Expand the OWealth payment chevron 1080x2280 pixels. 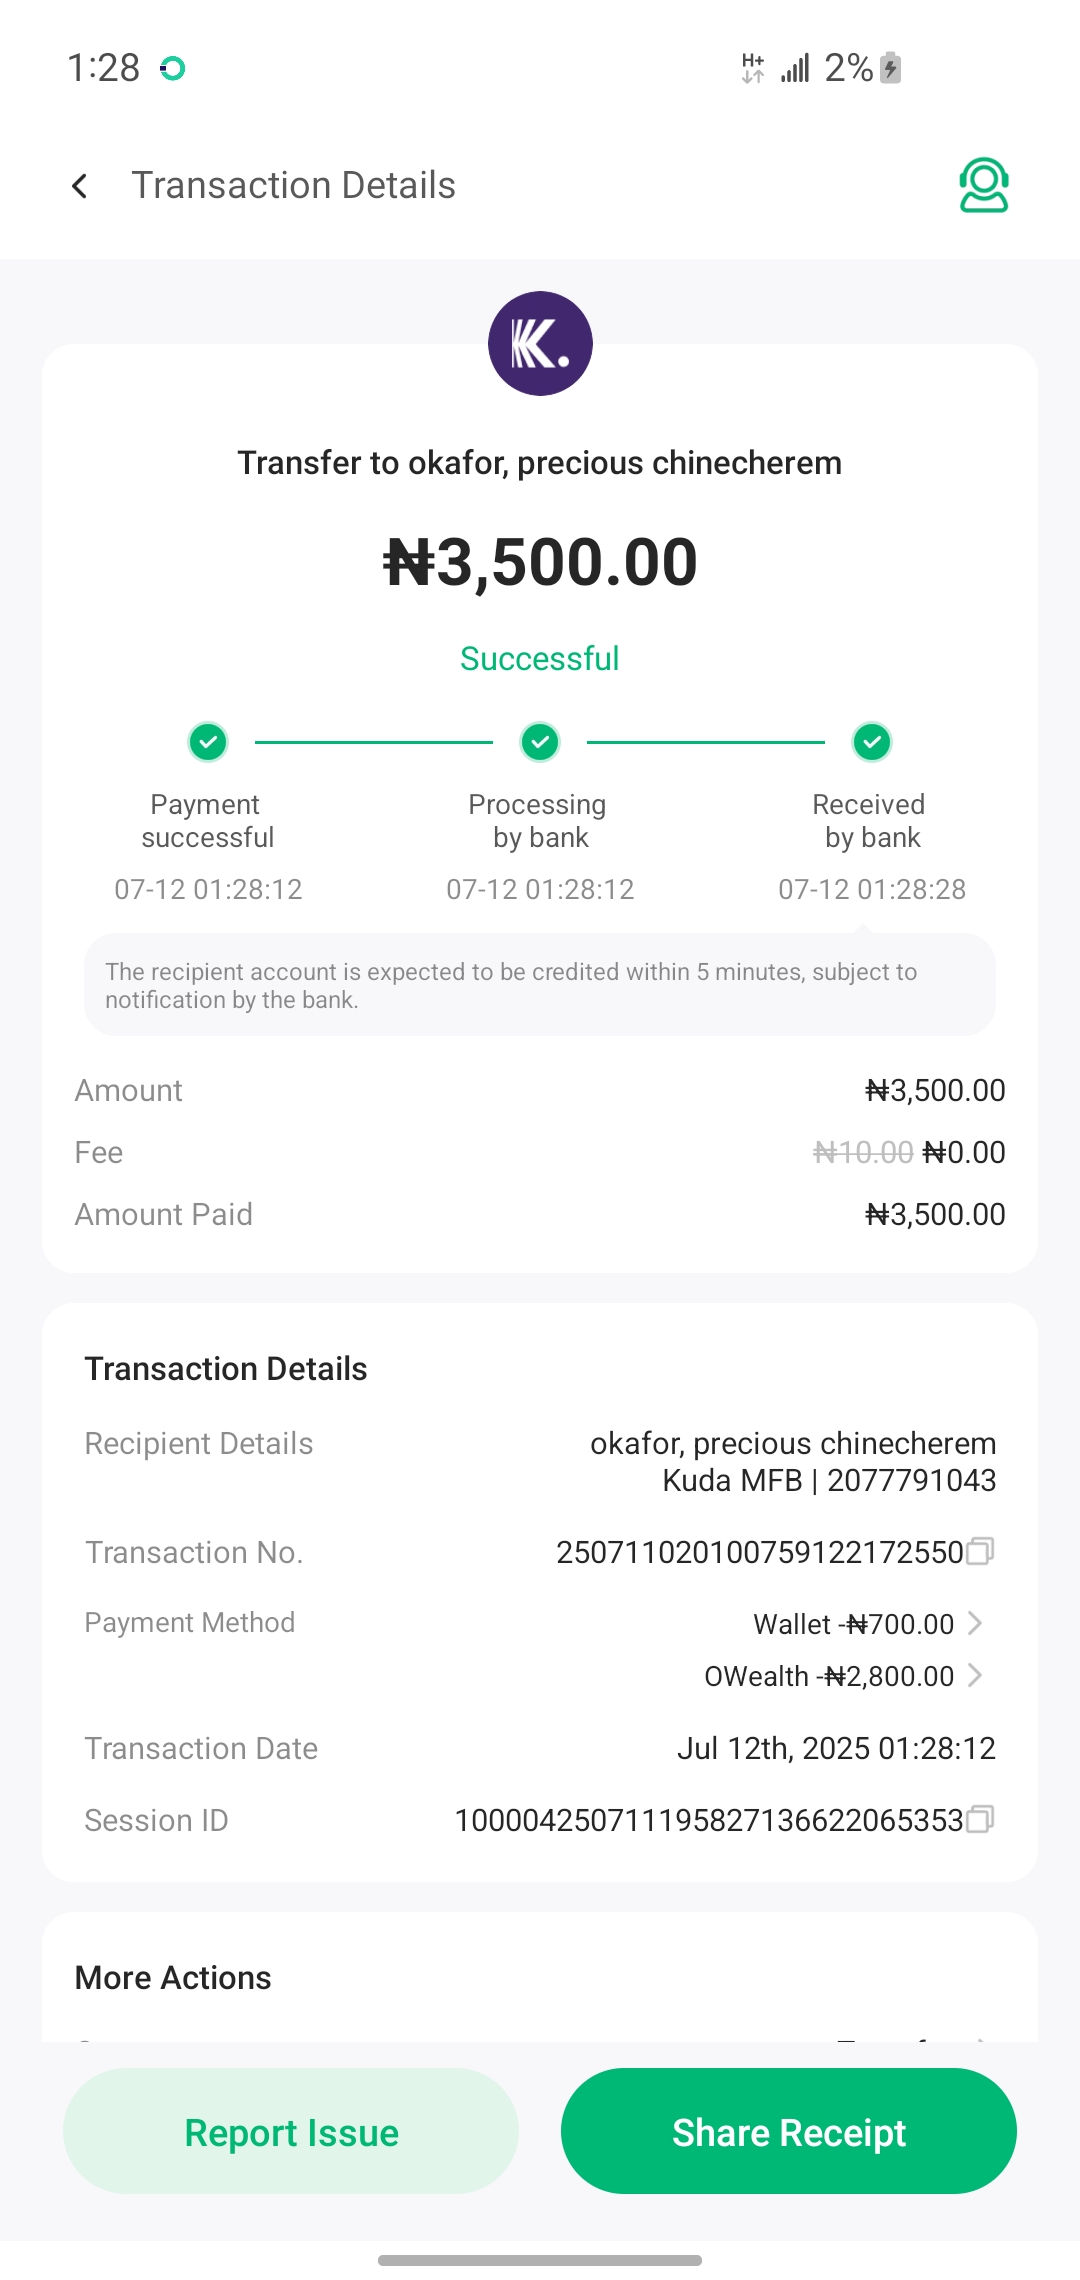tap(976, 1675)
